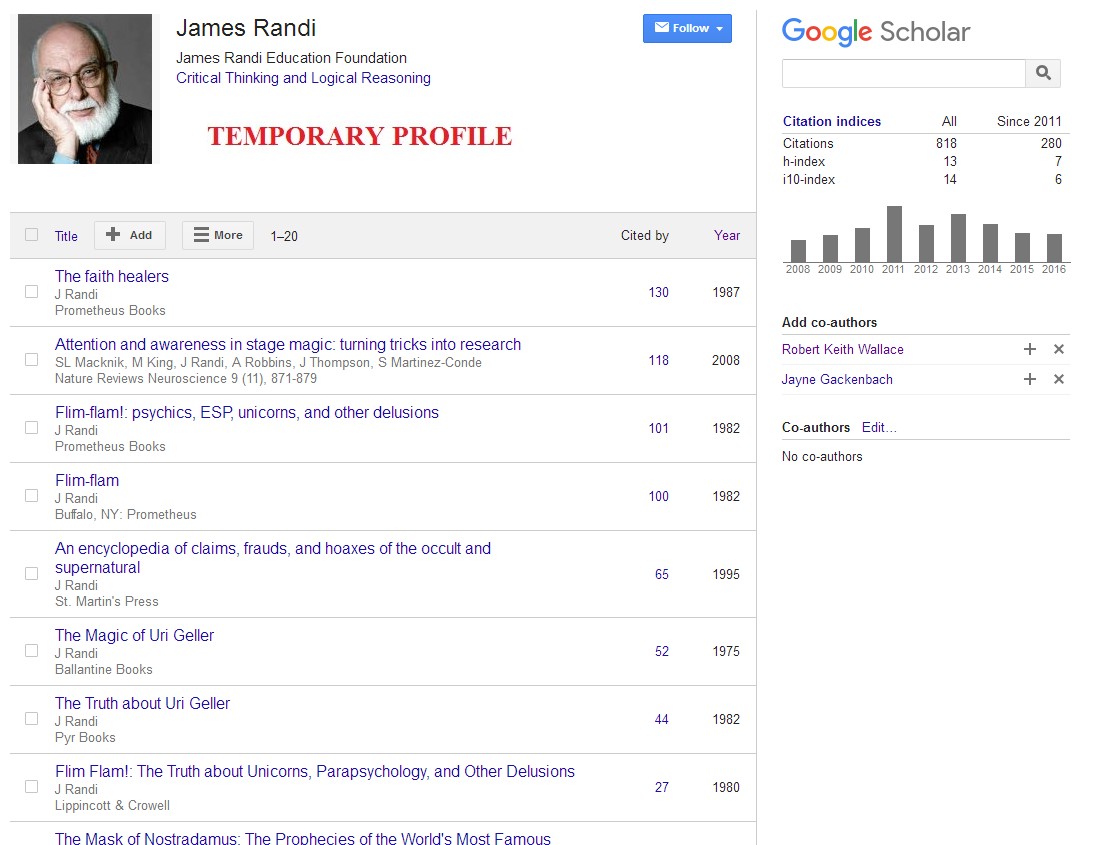Click the plus Add button
Image resolution: width=1105 pixels, height=845 pixels.
tap(130, 235)
